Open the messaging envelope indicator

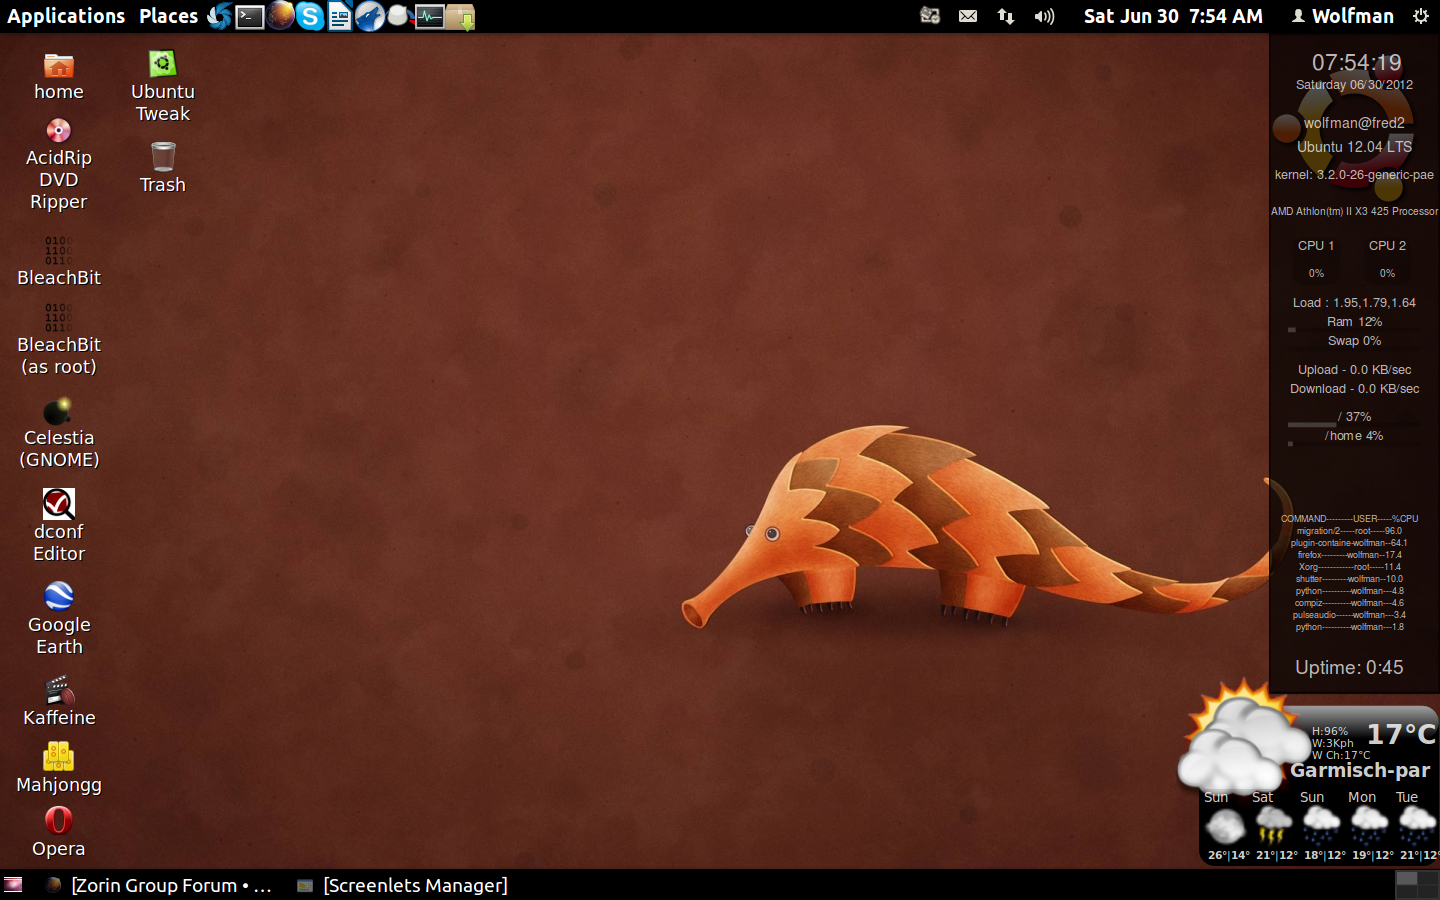[x=968, y=16]
